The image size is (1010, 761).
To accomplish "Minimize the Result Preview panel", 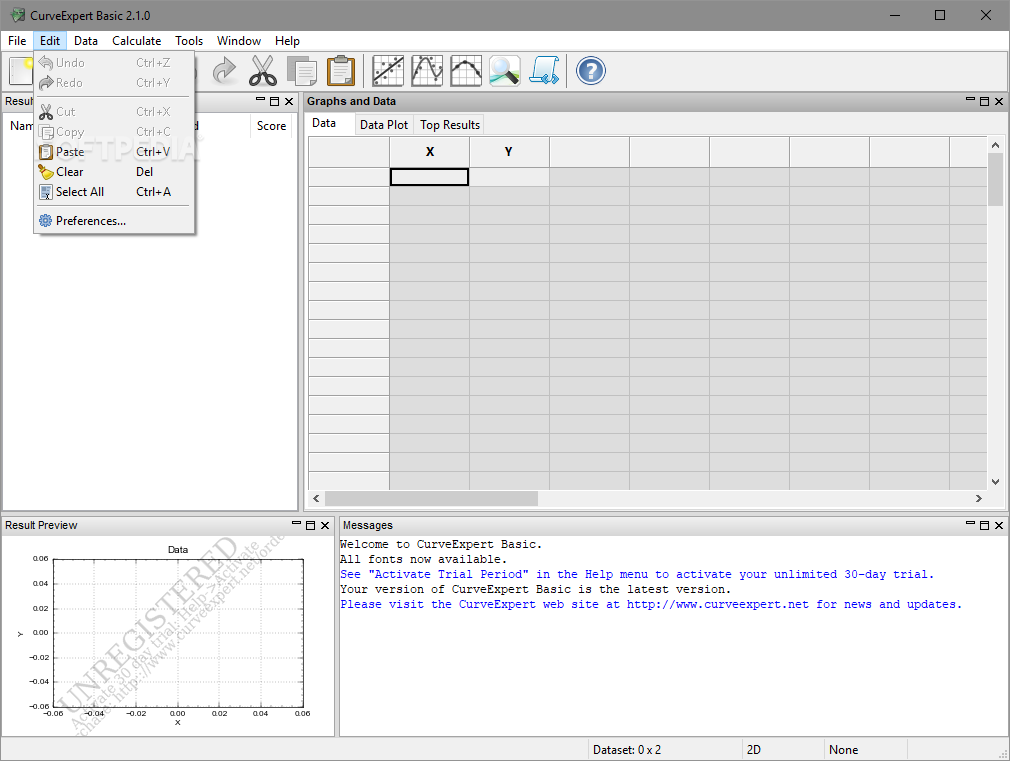I will [296, 525].
